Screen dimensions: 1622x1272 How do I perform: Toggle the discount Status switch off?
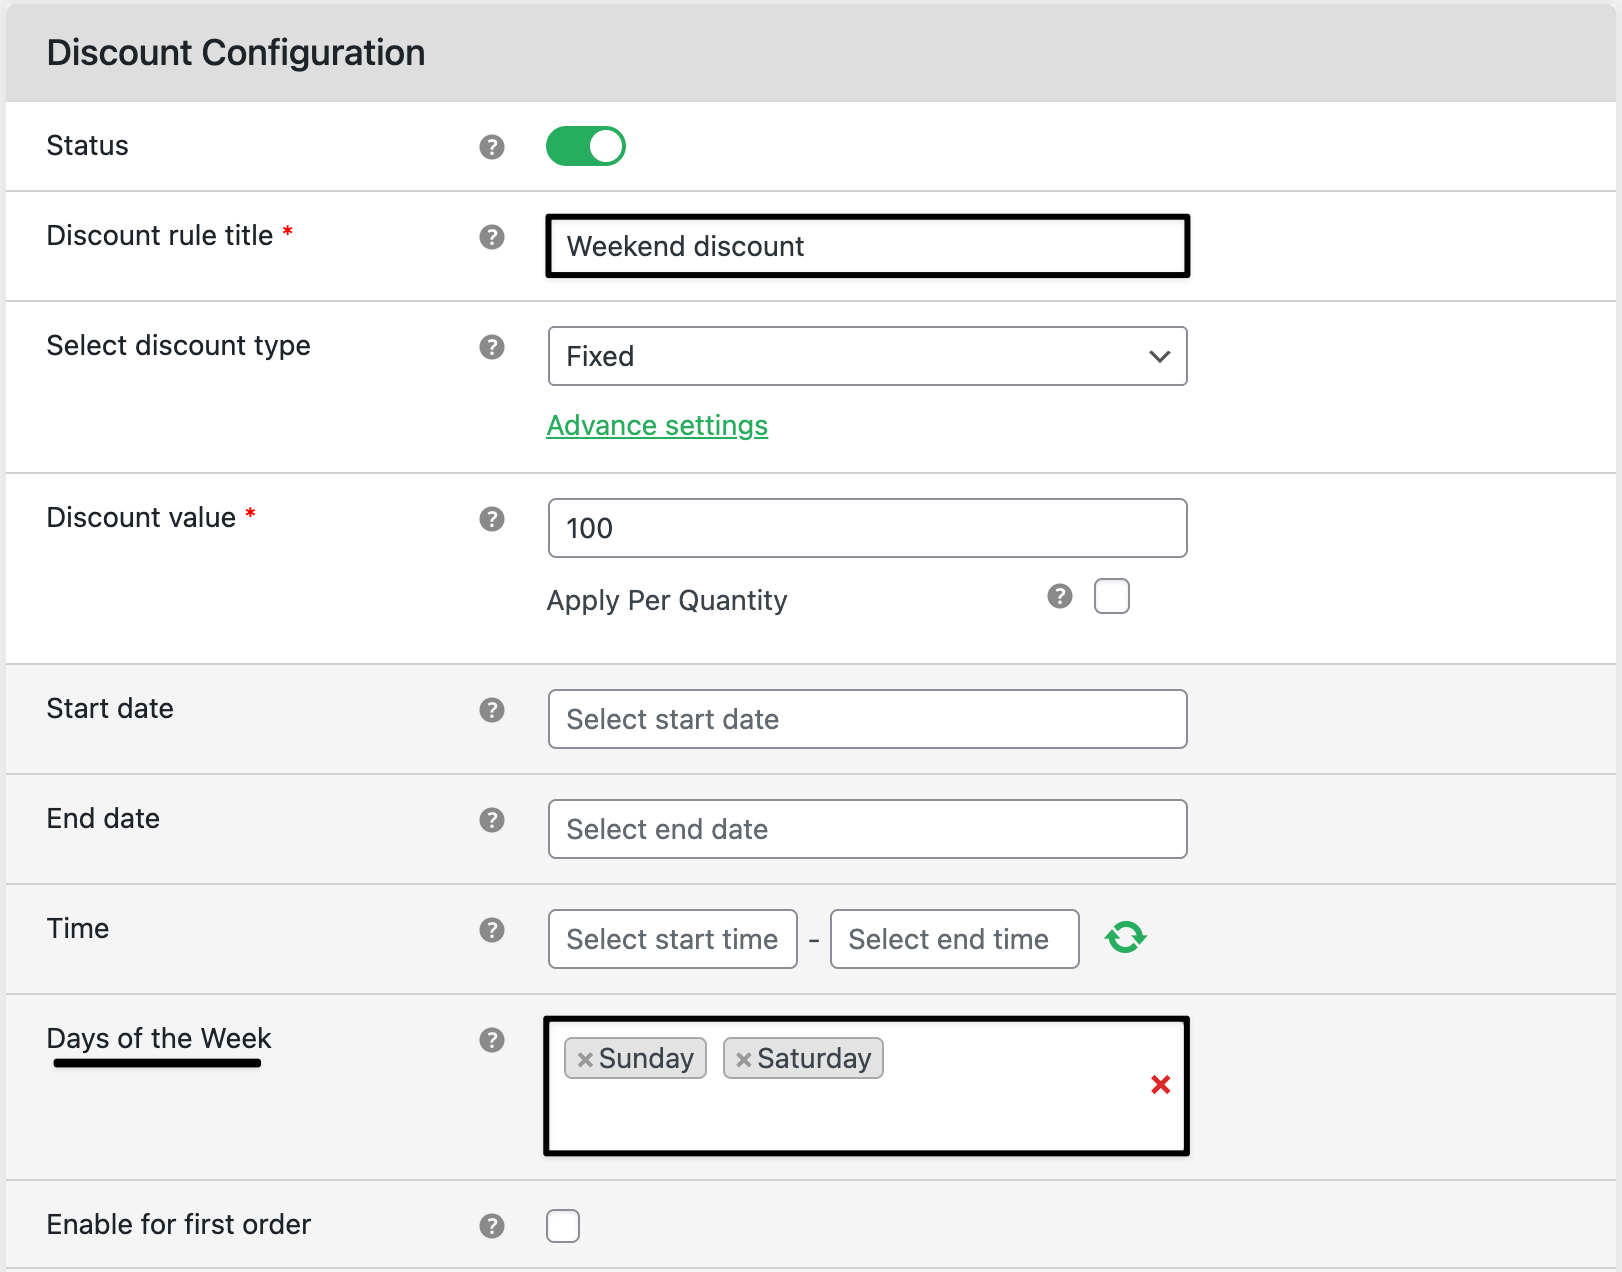pyautogui.click(x=585, y=146)
